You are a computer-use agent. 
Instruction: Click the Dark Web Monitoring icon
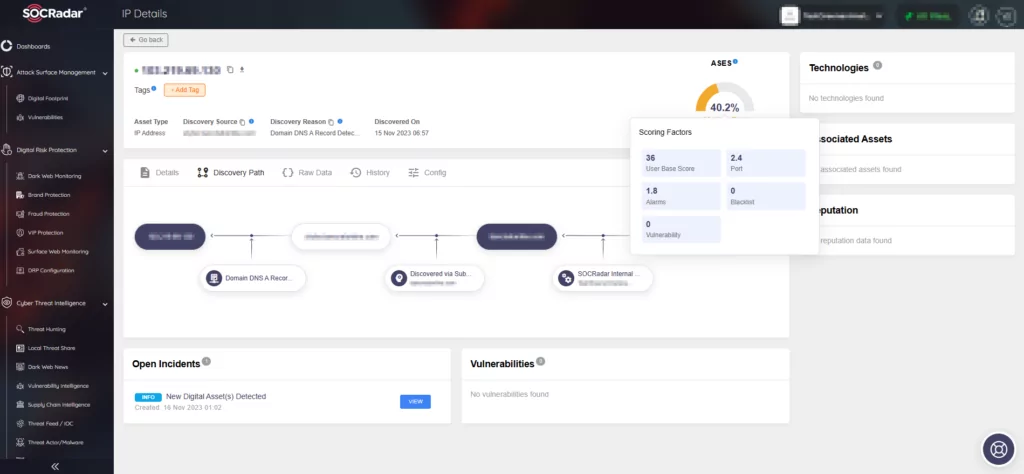click(20, 176)
